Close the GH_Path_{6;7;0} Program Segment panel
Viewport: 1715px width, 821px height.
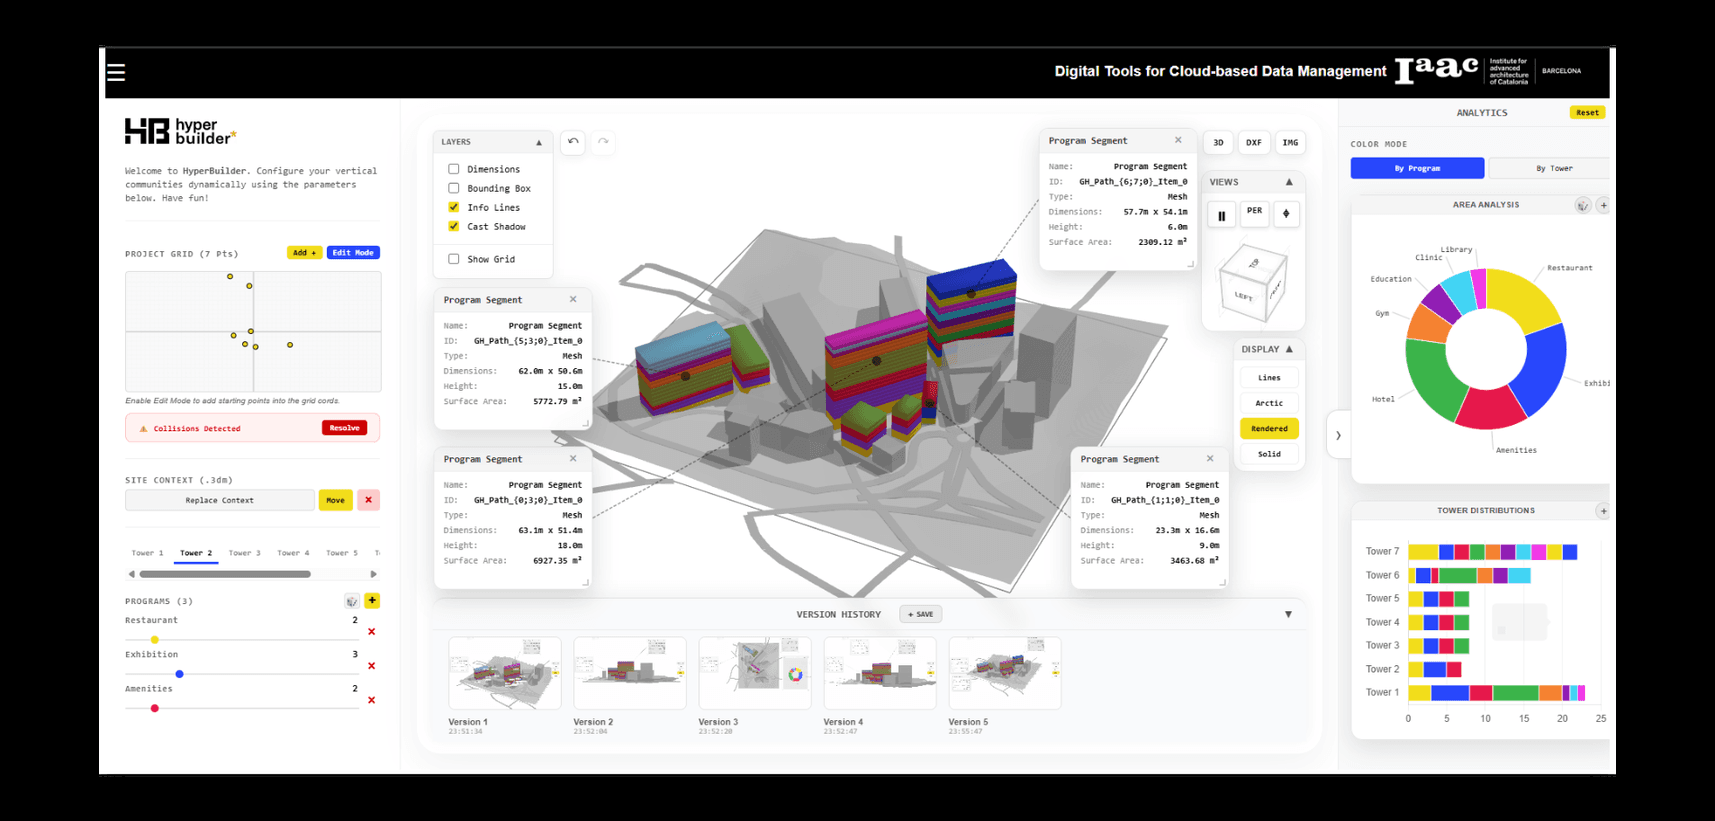pyautogui.click(x=1178, y=140)
